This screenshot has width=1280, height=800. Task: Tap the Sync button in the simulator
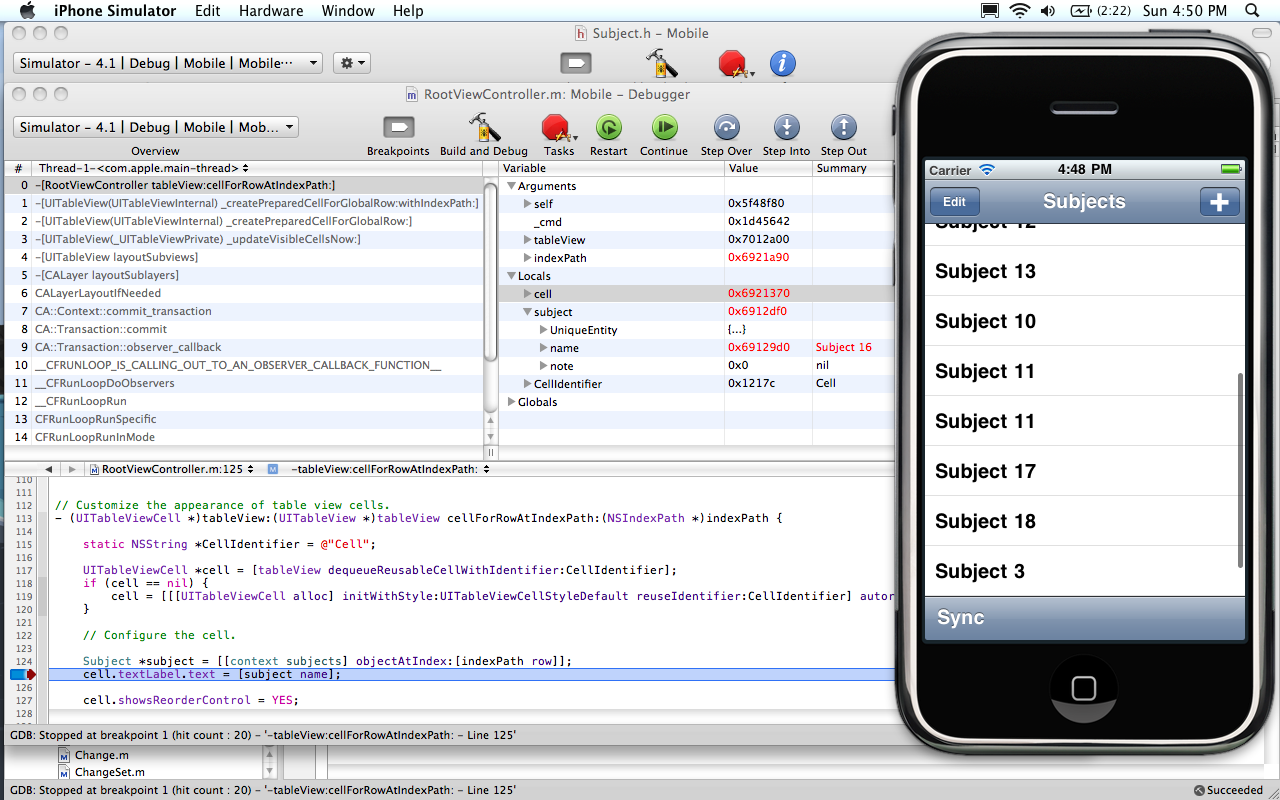point(961,618)
